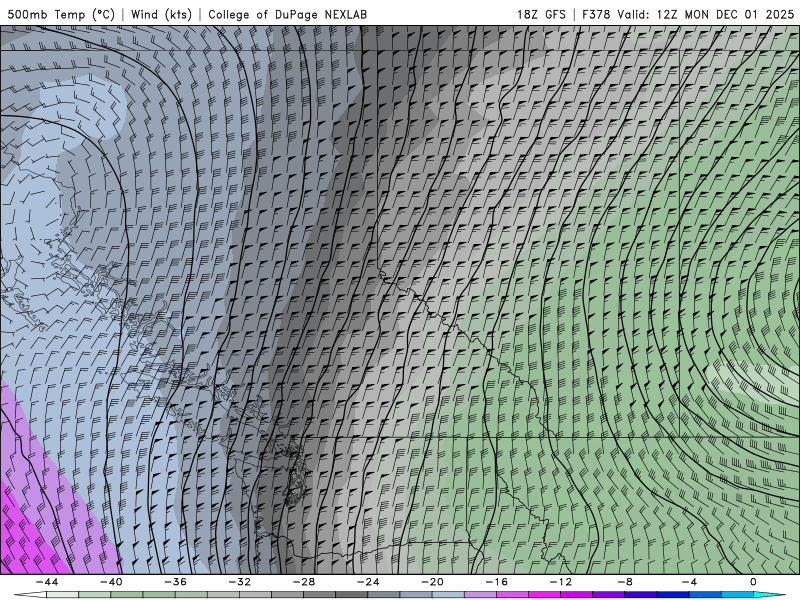Click the -20 colorbar tick label
This screenshot has height=600, width=800.
(433, 582)
